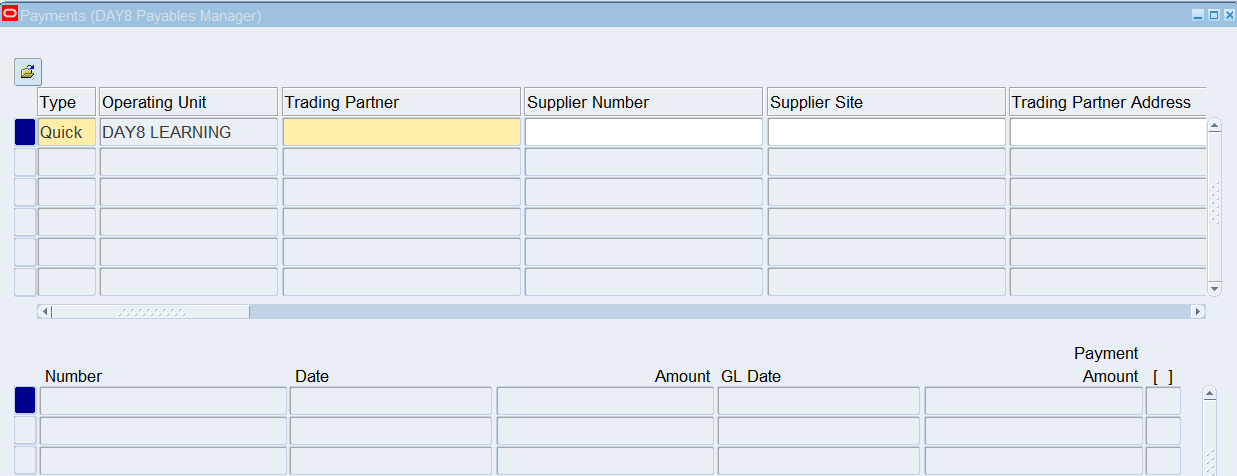Click the horizontal scrollbar thumb
Screen dimensions: 1237x476
[150, 312]
